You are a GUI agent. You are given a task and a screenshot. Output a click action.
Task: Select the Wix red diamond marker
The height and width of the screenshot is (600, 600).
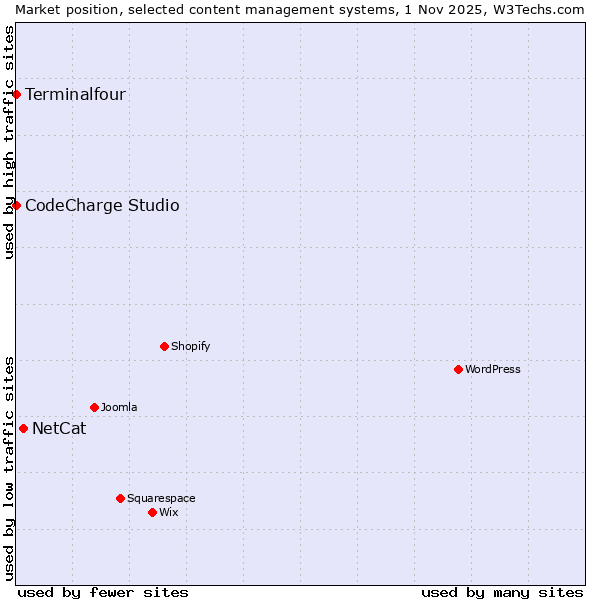[x=152, y=513]
